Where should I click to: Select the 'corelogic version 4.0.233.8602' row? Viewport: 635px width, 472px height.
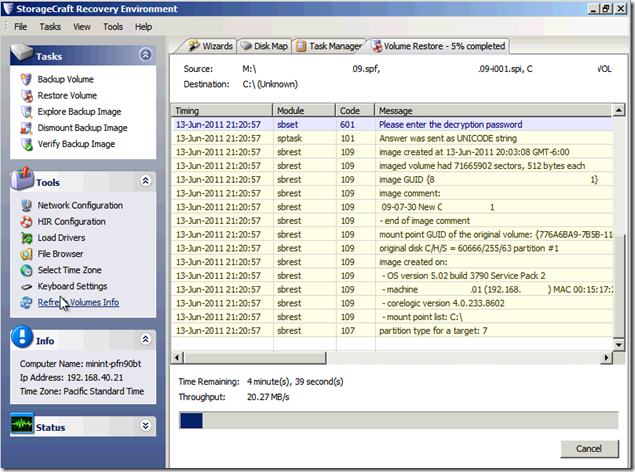coord(392,303)
